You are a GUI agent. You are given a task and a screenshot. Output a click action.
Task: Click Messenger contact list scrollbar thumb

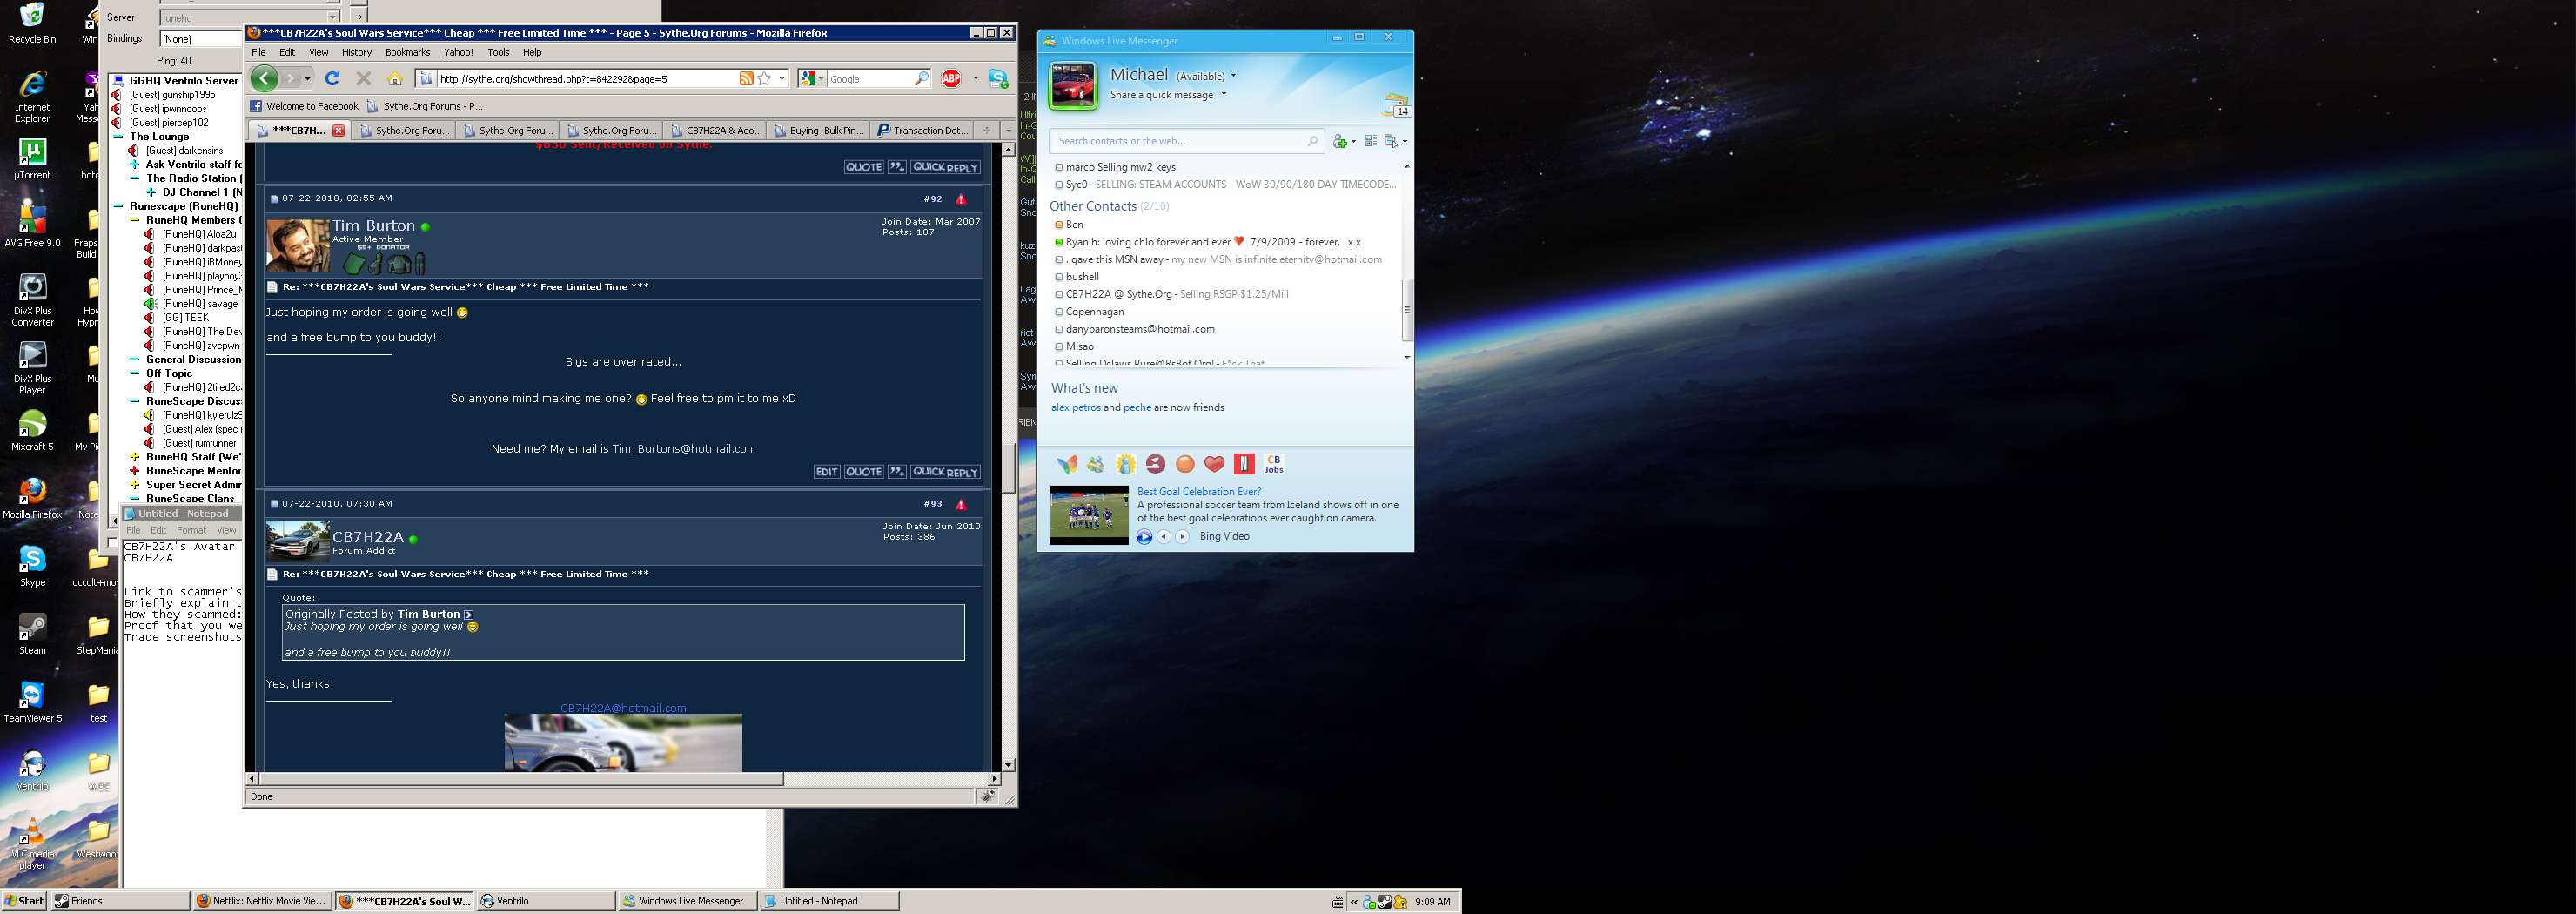pos(1407,309)
